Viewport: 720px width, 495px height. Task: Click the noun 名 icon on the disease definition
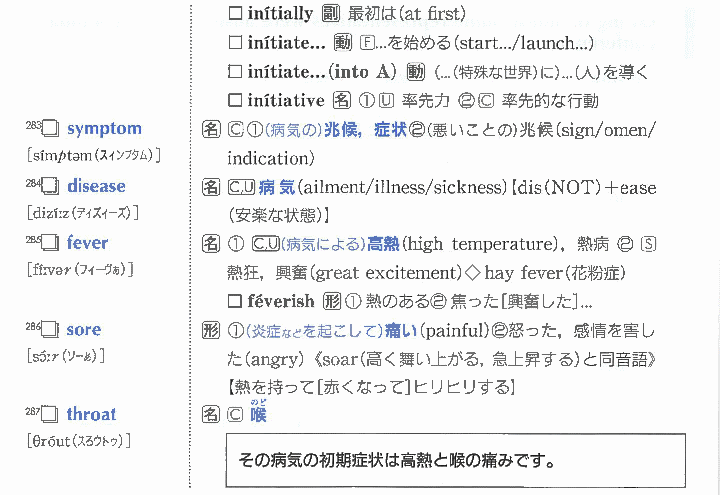coord(211,187)
